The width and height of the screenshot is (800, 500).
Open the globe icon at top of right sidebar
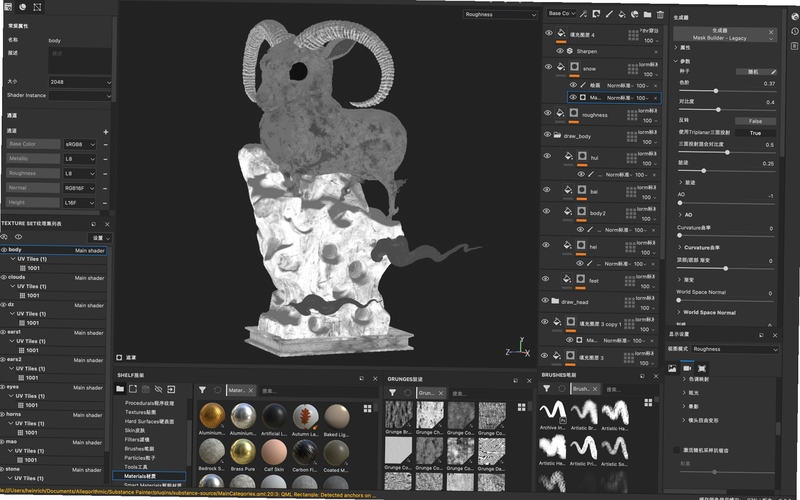795,17
